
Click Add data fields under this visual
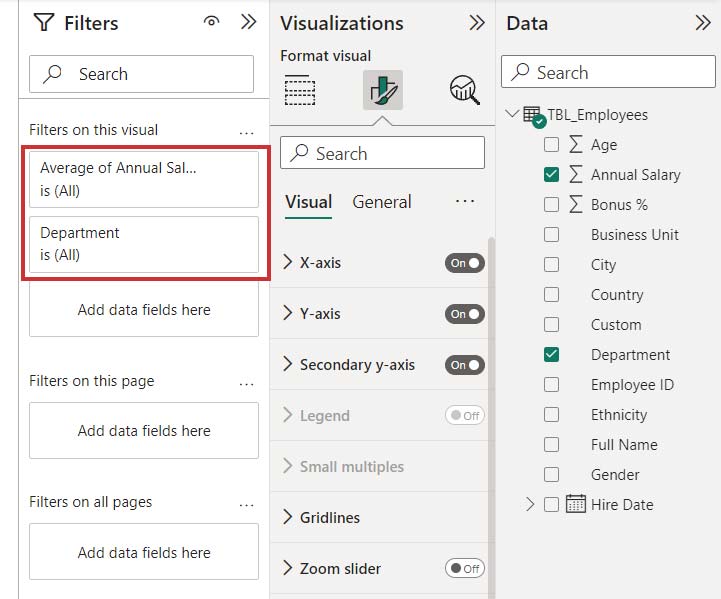click(144, 309)
